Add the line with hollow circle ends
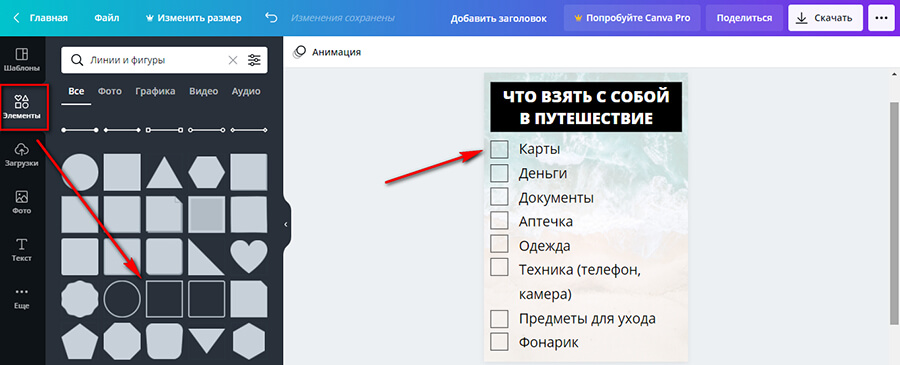This screenshot has height=365, width=900. coord(207,130)
